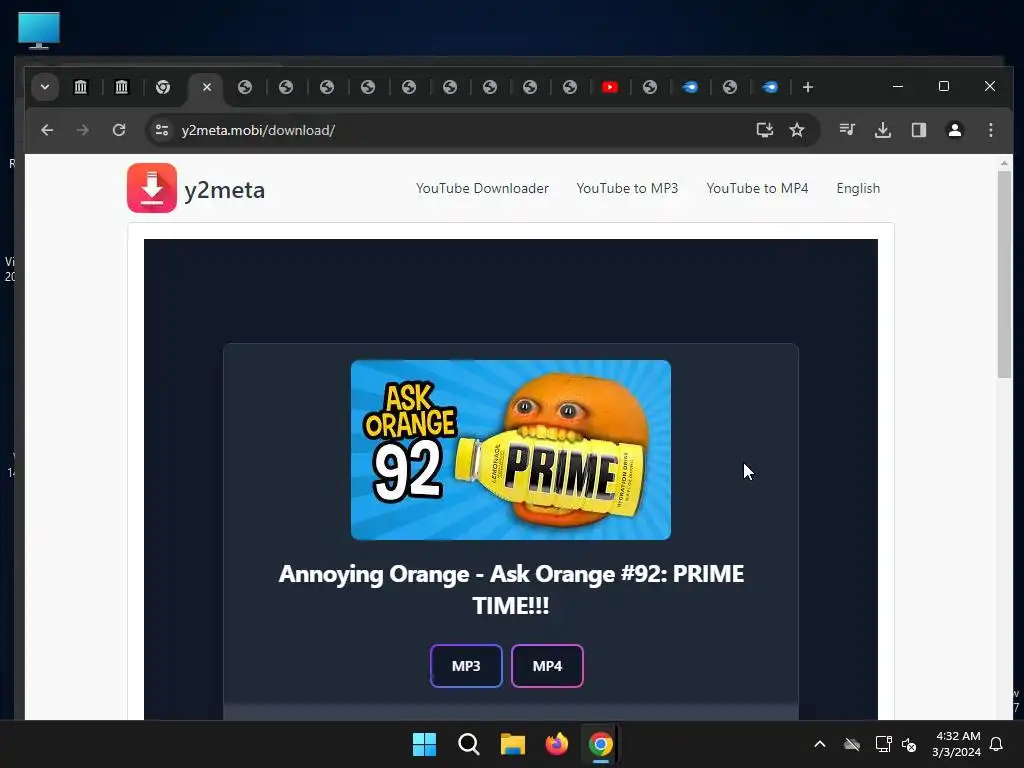This screenshot has height=768, width=1024.
Task: Click the forward navigation arrow
Action: point(82,130)
